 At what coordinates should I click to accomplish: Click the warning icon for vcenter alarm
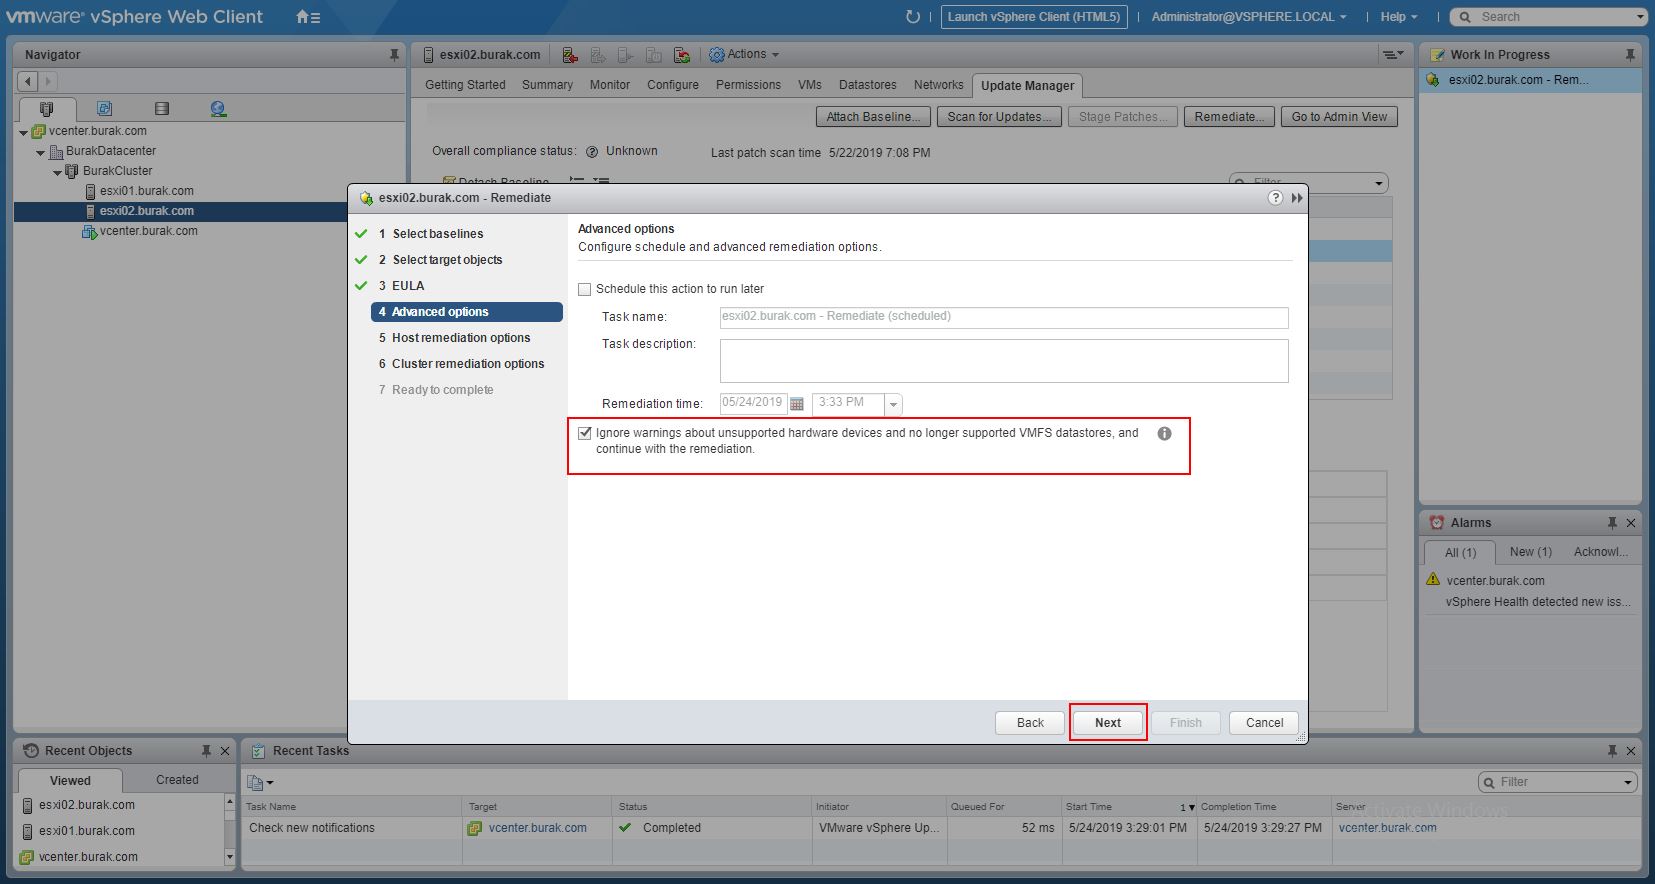1433,580
